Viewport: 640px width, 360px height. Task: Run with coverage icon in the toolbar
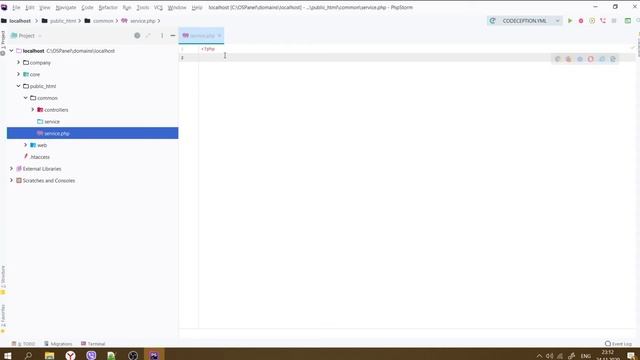coord(592,21)
